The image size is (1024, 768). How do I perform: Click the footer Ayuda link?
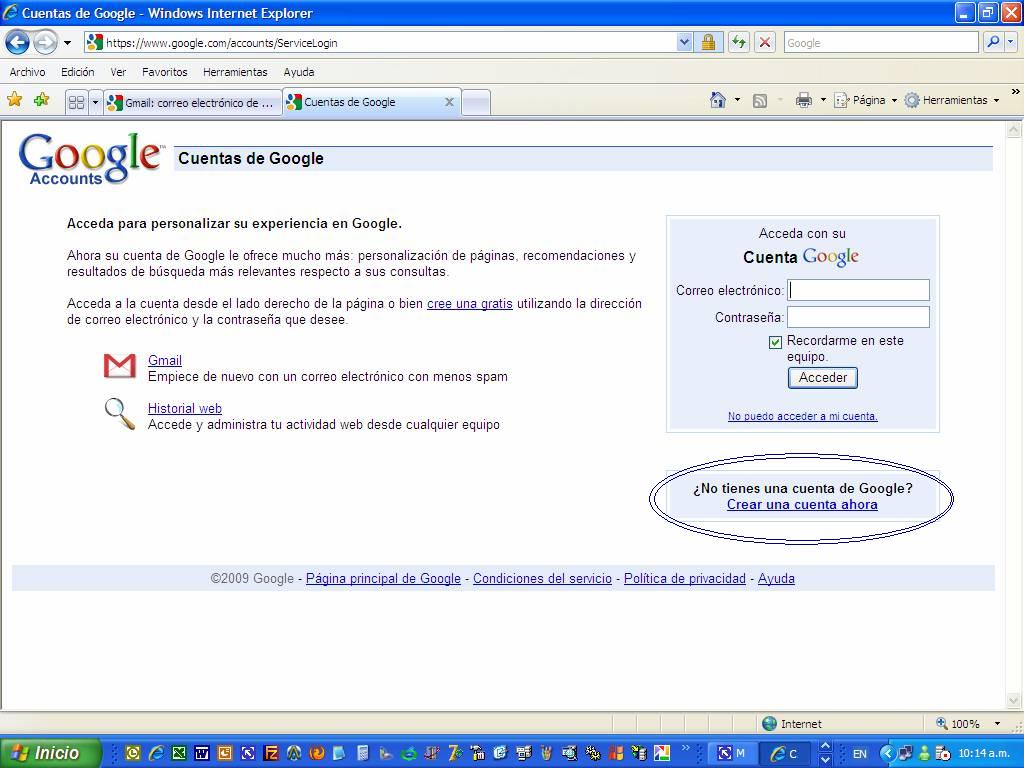776,579
